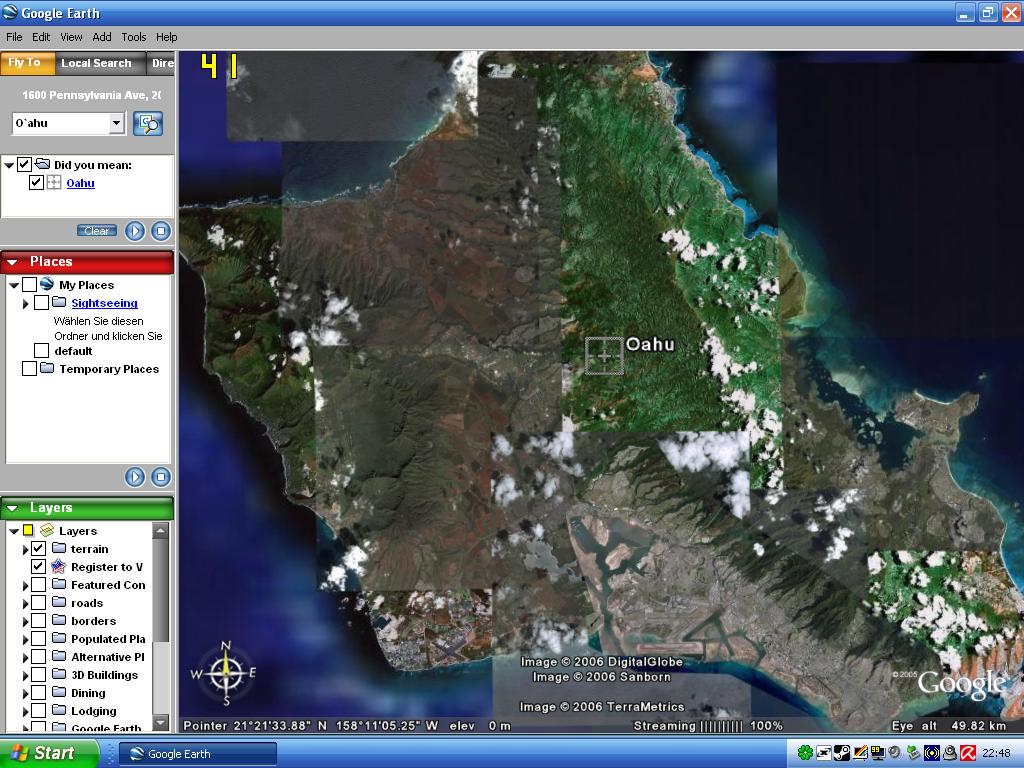Check the Temporary Places checkbox

[29, 368]
